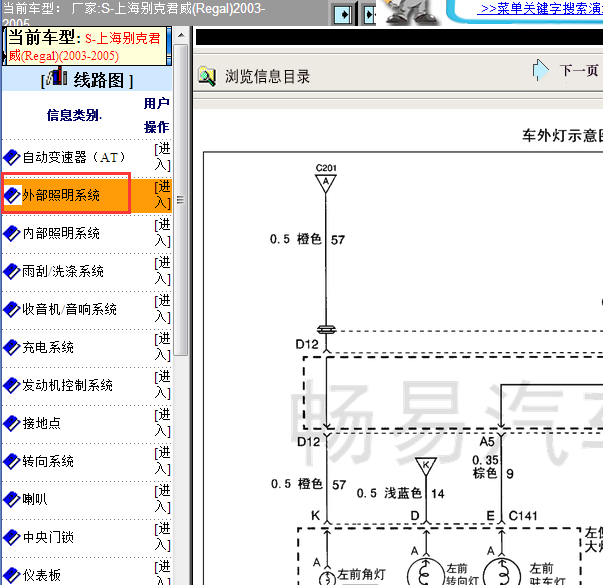
Task: Select 外部照明系统 category
Action: click(x=61, y=195)
